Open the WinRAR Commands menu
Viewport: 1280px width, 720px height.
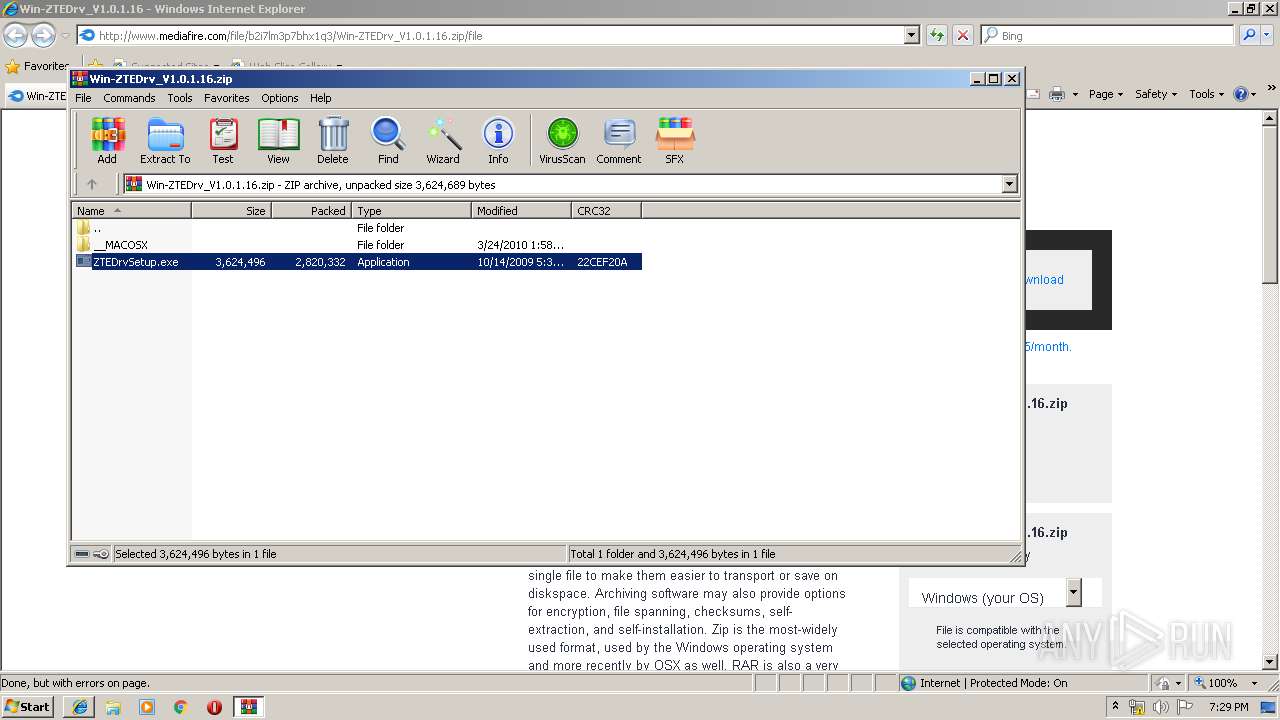pyautogui.click(x=129, y=98)
